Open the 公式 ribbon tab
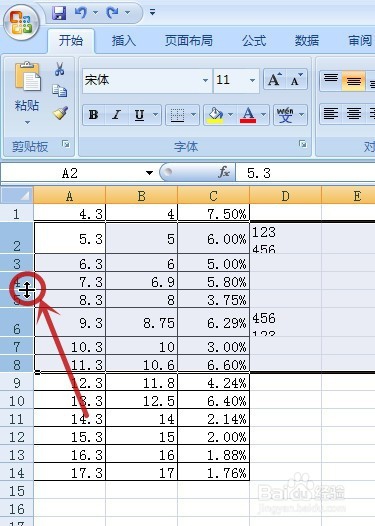 [x=254, y=41]
